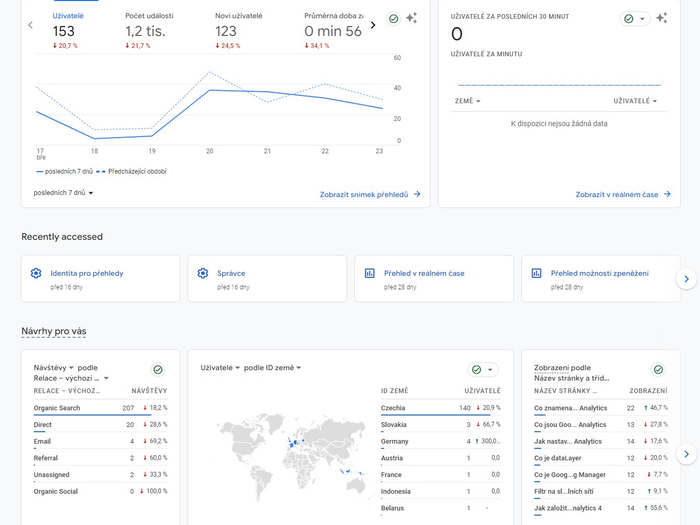Click the chart icon on Přehled možností zpeněžení card
700x525 pixels.
pos(536,273)
